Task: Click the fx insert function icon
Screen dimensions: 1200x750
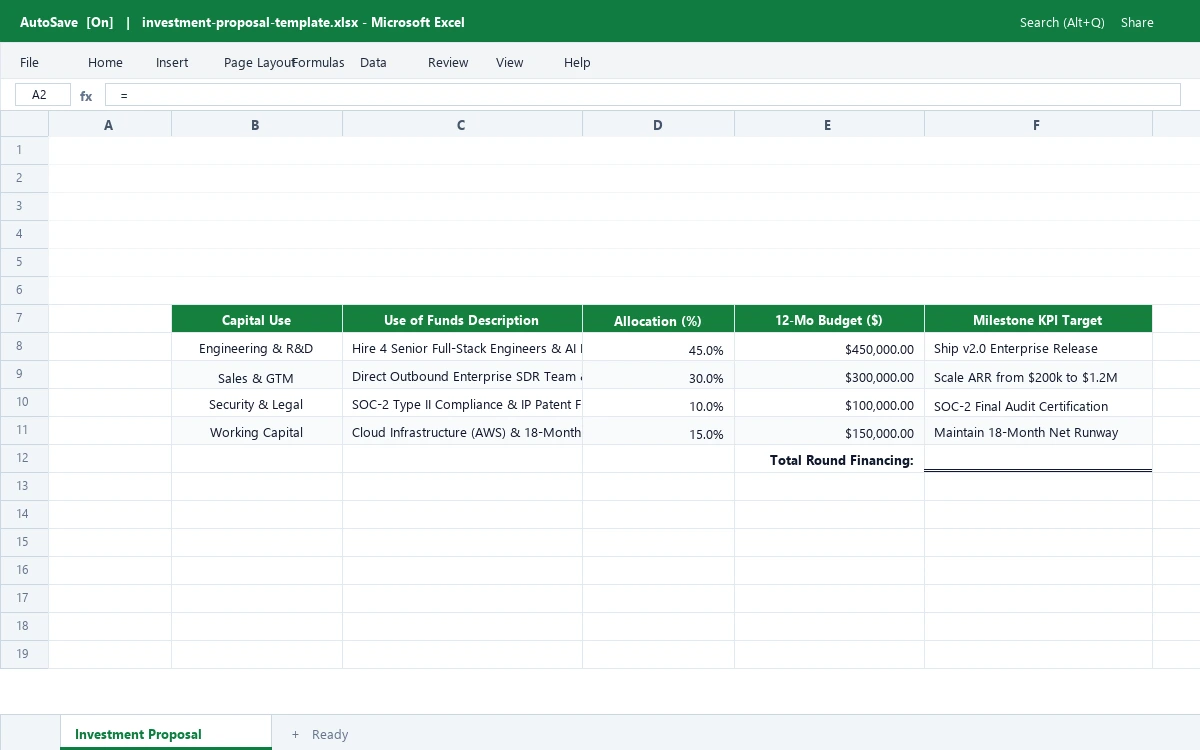Action: [x=86, y=96]
